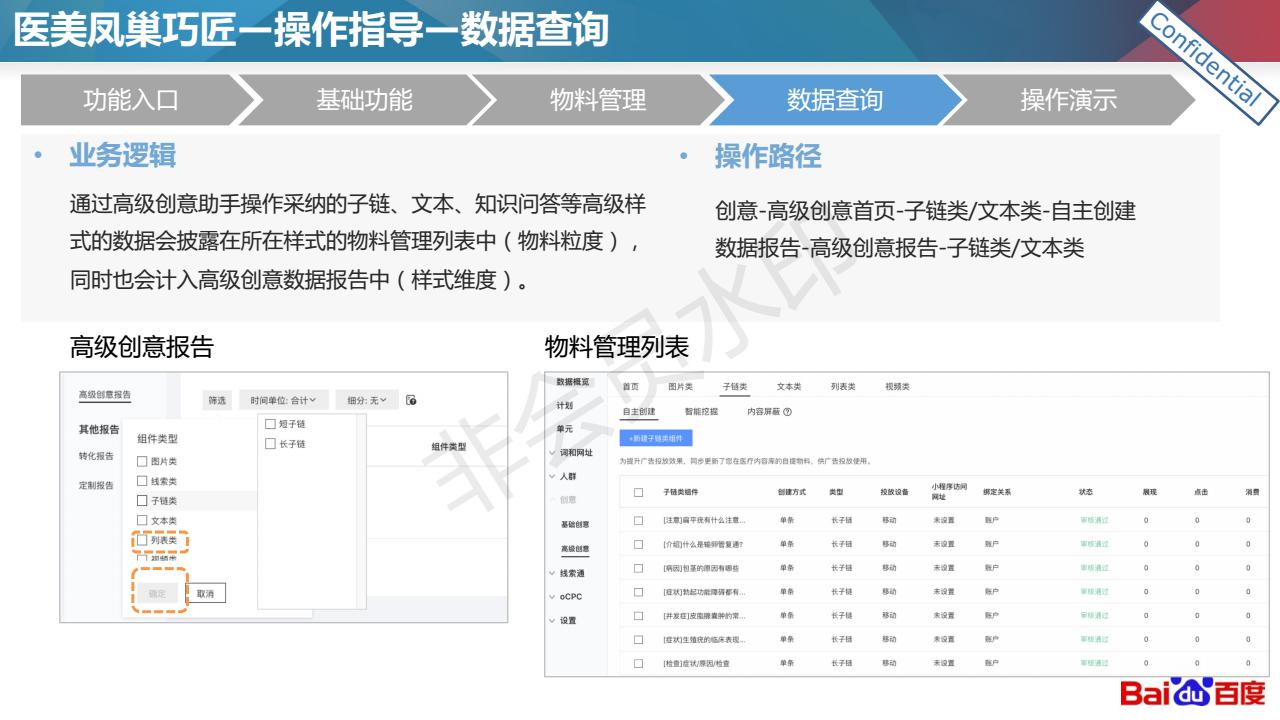Open 基础创意 in the left navigation

tap(574, 525)
